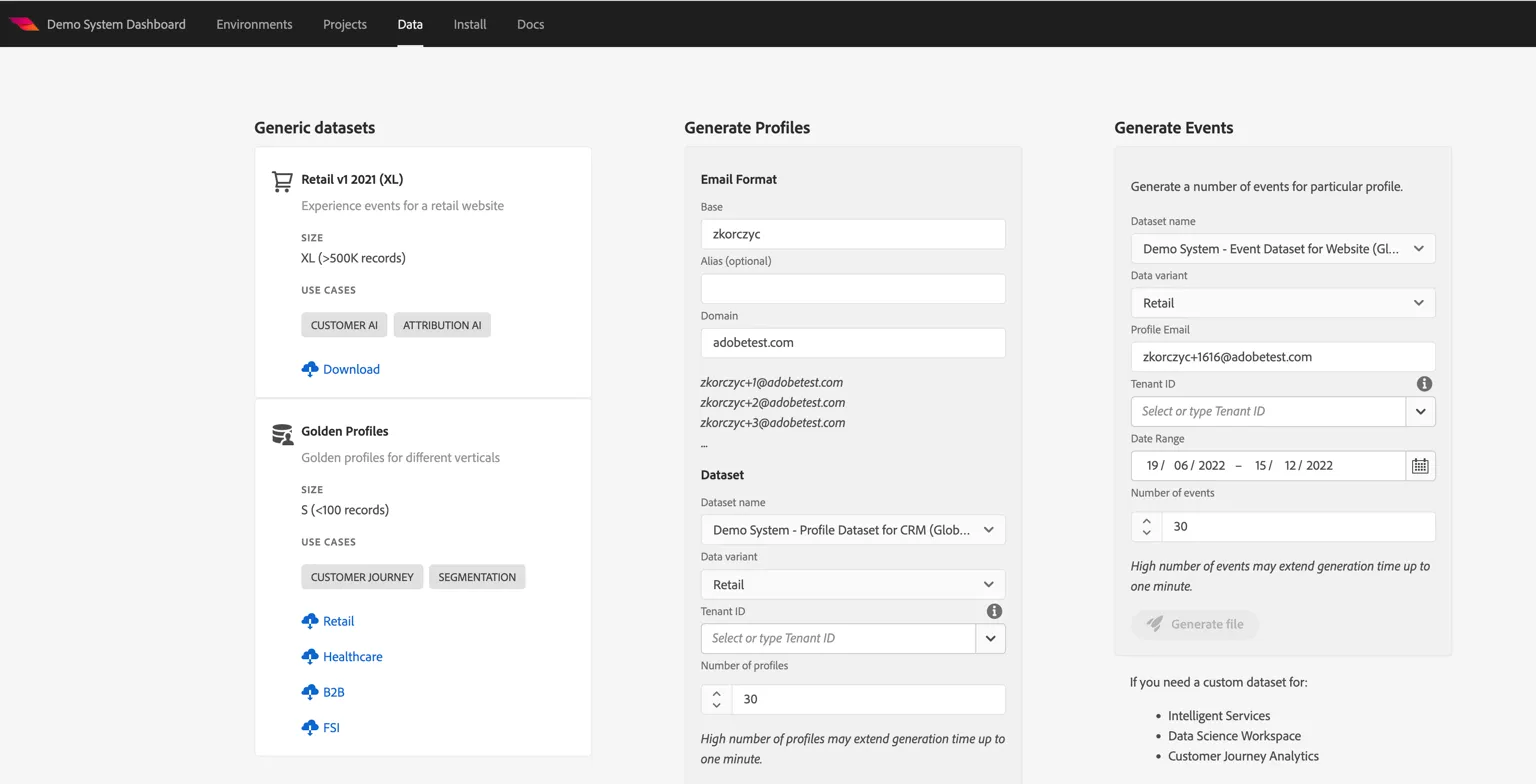Viewport: 1536px width, 784px height.
Task: Expand Tenant ID dropdown arrow in Generate Events
Action: (x=1421, y=412)
